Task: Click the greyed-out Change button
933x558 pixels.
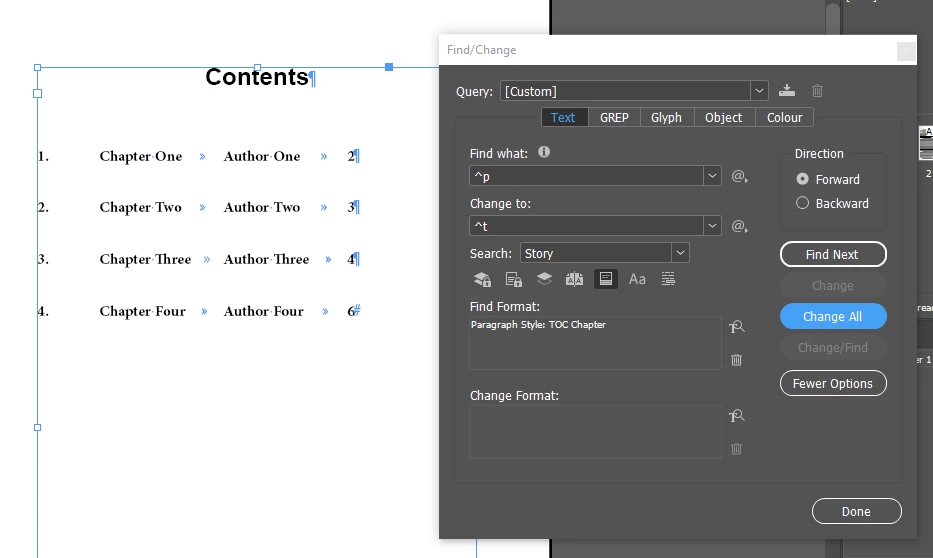Action: point(833,286)
